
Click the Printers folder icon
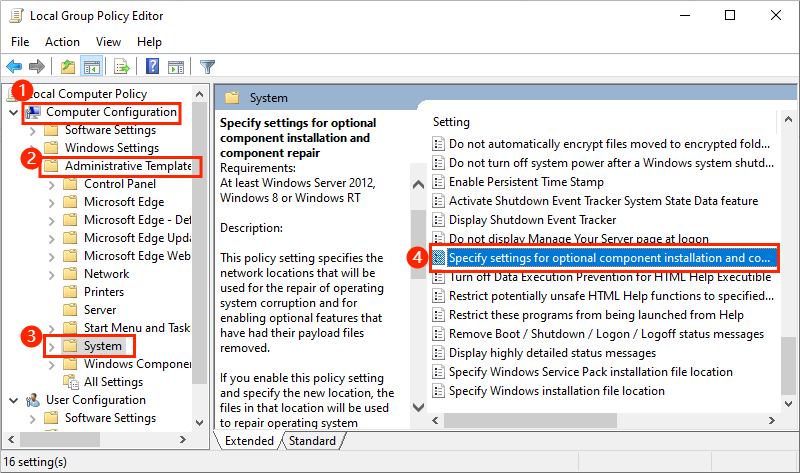(x=70, y=291)
